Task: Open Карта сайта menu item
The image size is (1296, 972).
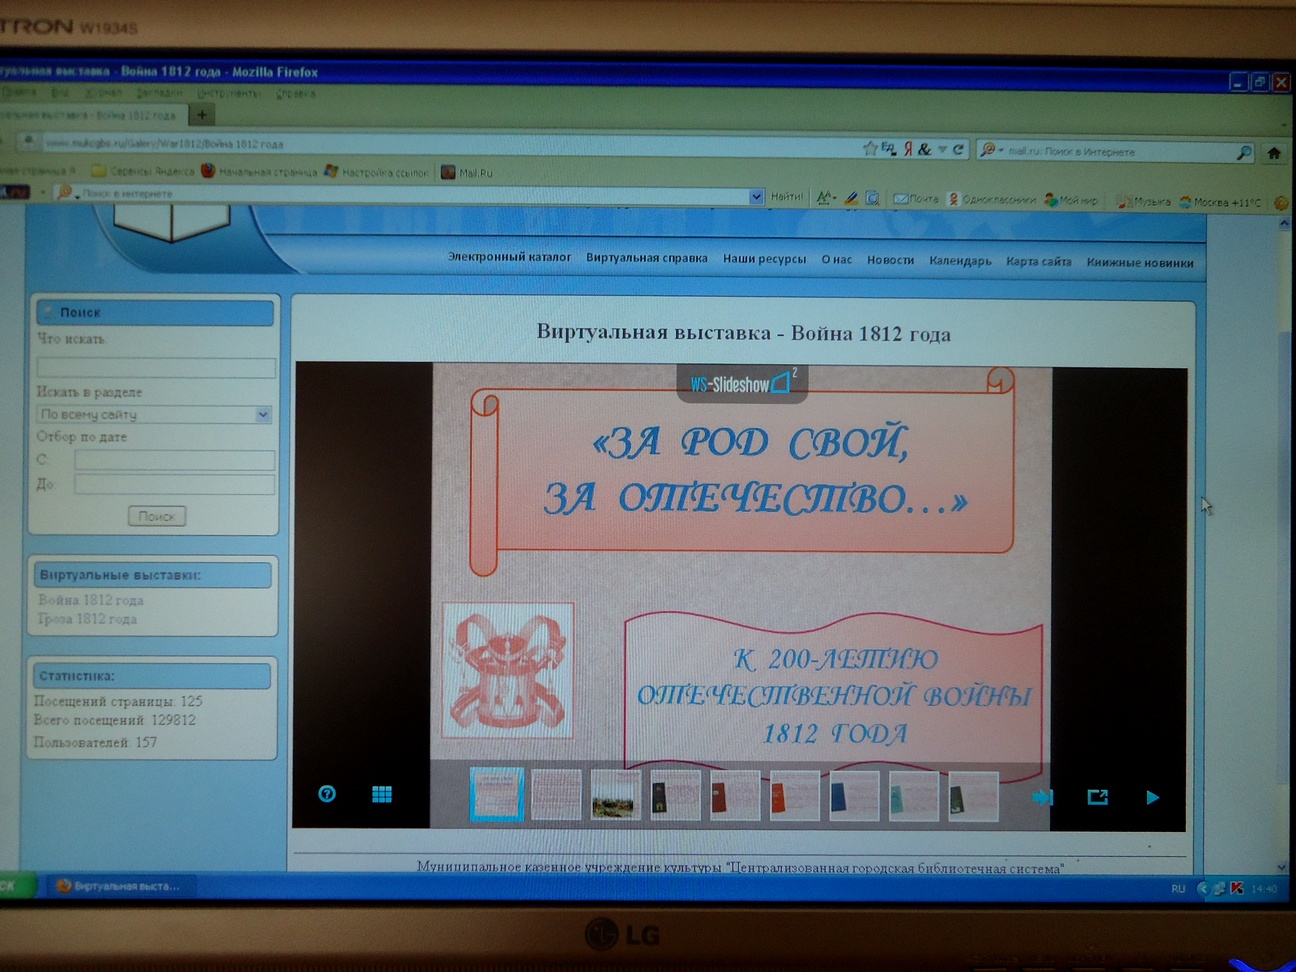Action: pyautogui.click(x=1038, y=262)
